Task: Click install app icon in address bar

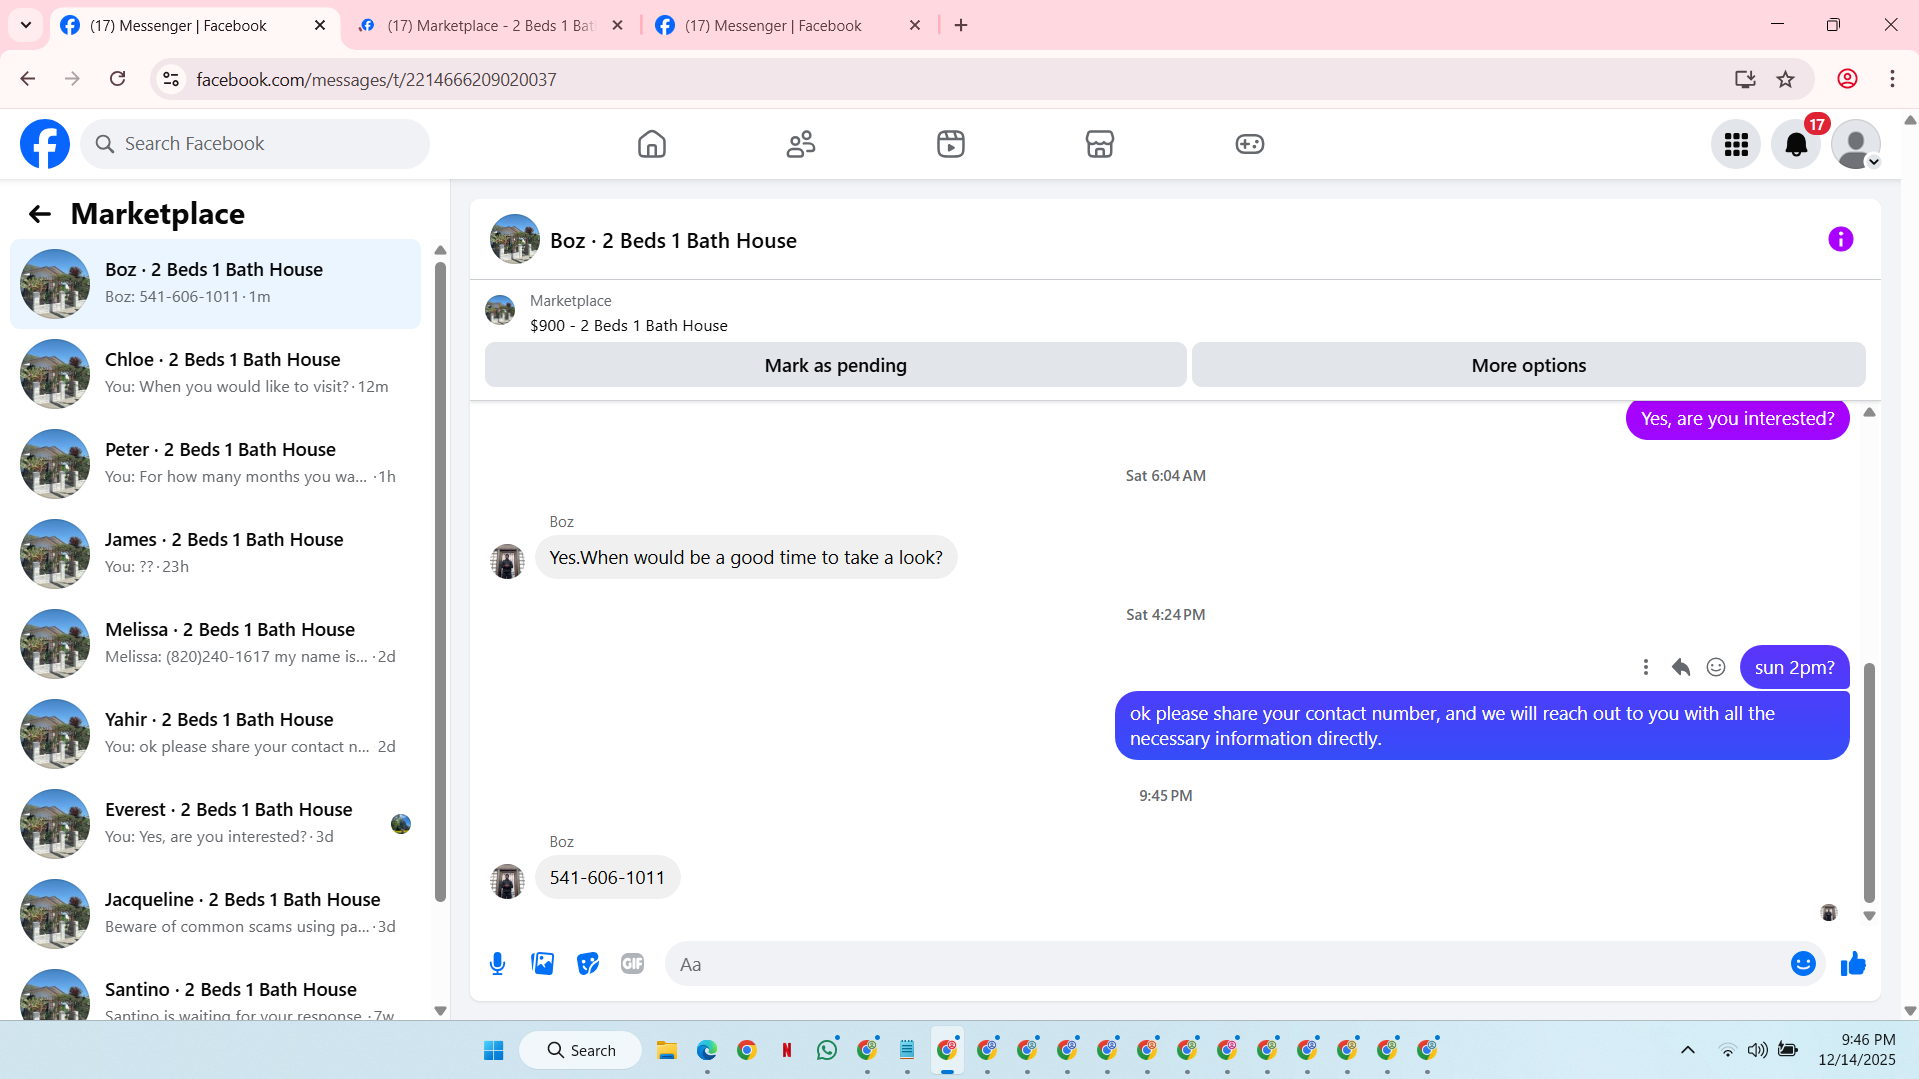Action: point(1745,79)
